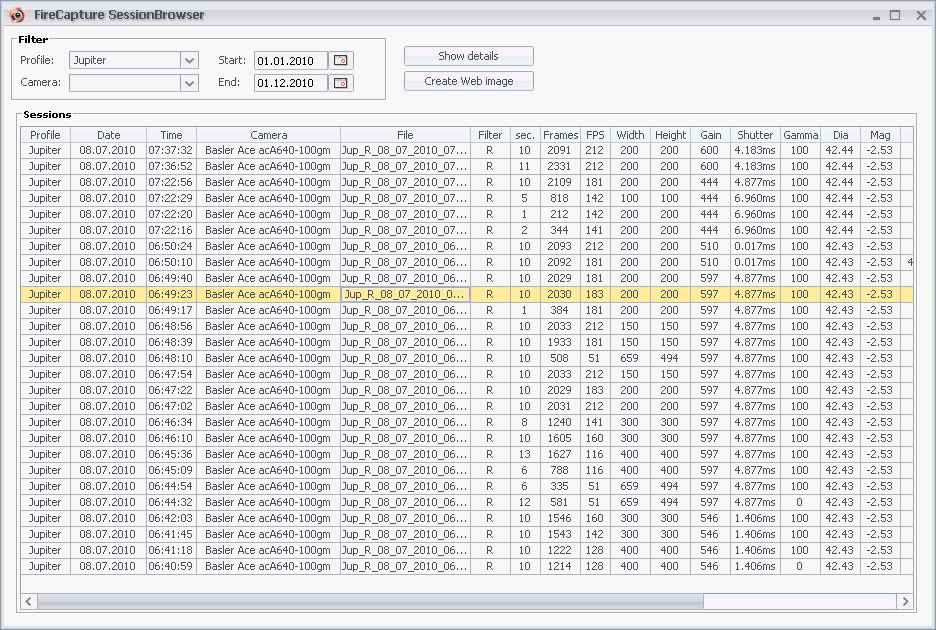Expand the Camera dropdown arrow
Viewport: 936px width, 630px height.
(189, 83)
